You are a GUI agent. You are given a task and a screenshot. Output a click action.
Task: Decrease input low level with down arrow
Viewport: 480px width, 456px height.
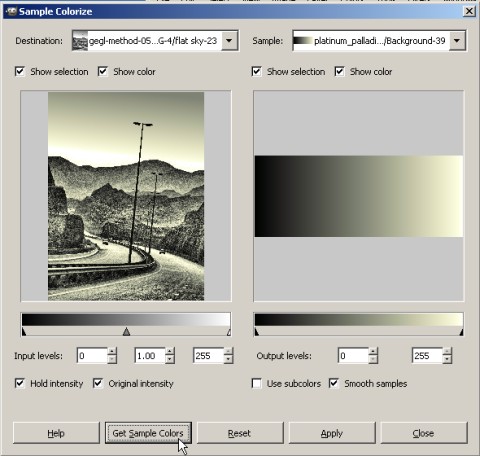(112, 359)
